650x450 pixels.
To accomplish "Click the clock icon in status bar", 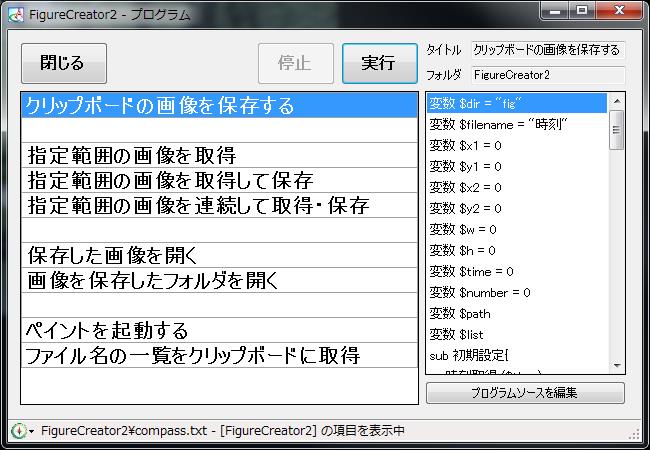I will click(x=17, y=431).
